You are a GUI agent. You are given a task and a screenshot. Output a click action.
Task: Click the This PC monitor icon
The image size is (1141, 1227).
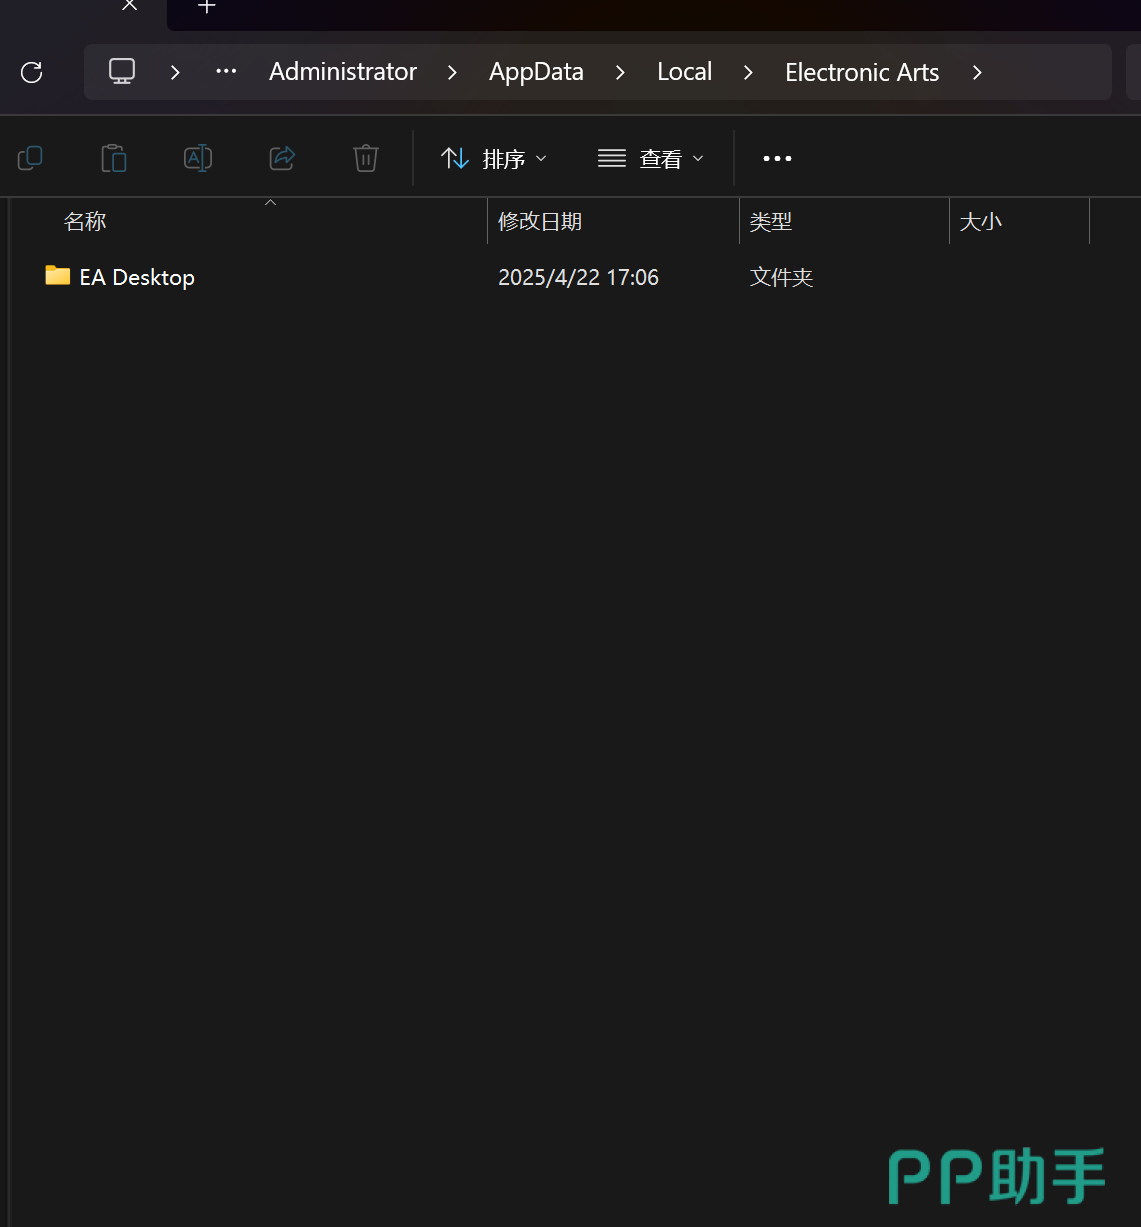[122, 72]
